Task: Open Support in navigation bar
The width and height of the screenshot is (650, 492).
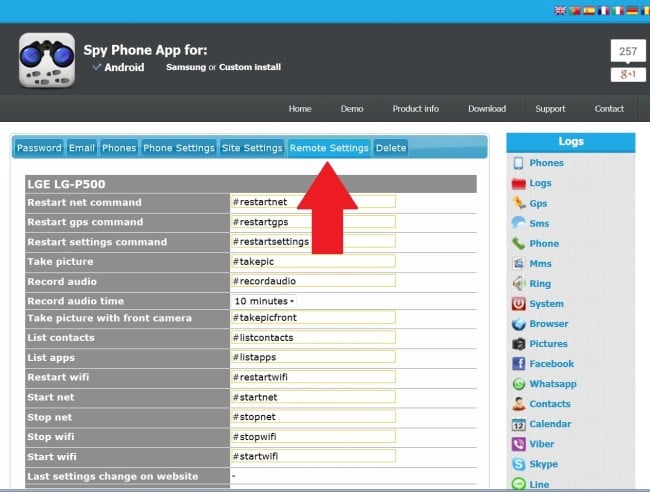Action: click(550, 109)
